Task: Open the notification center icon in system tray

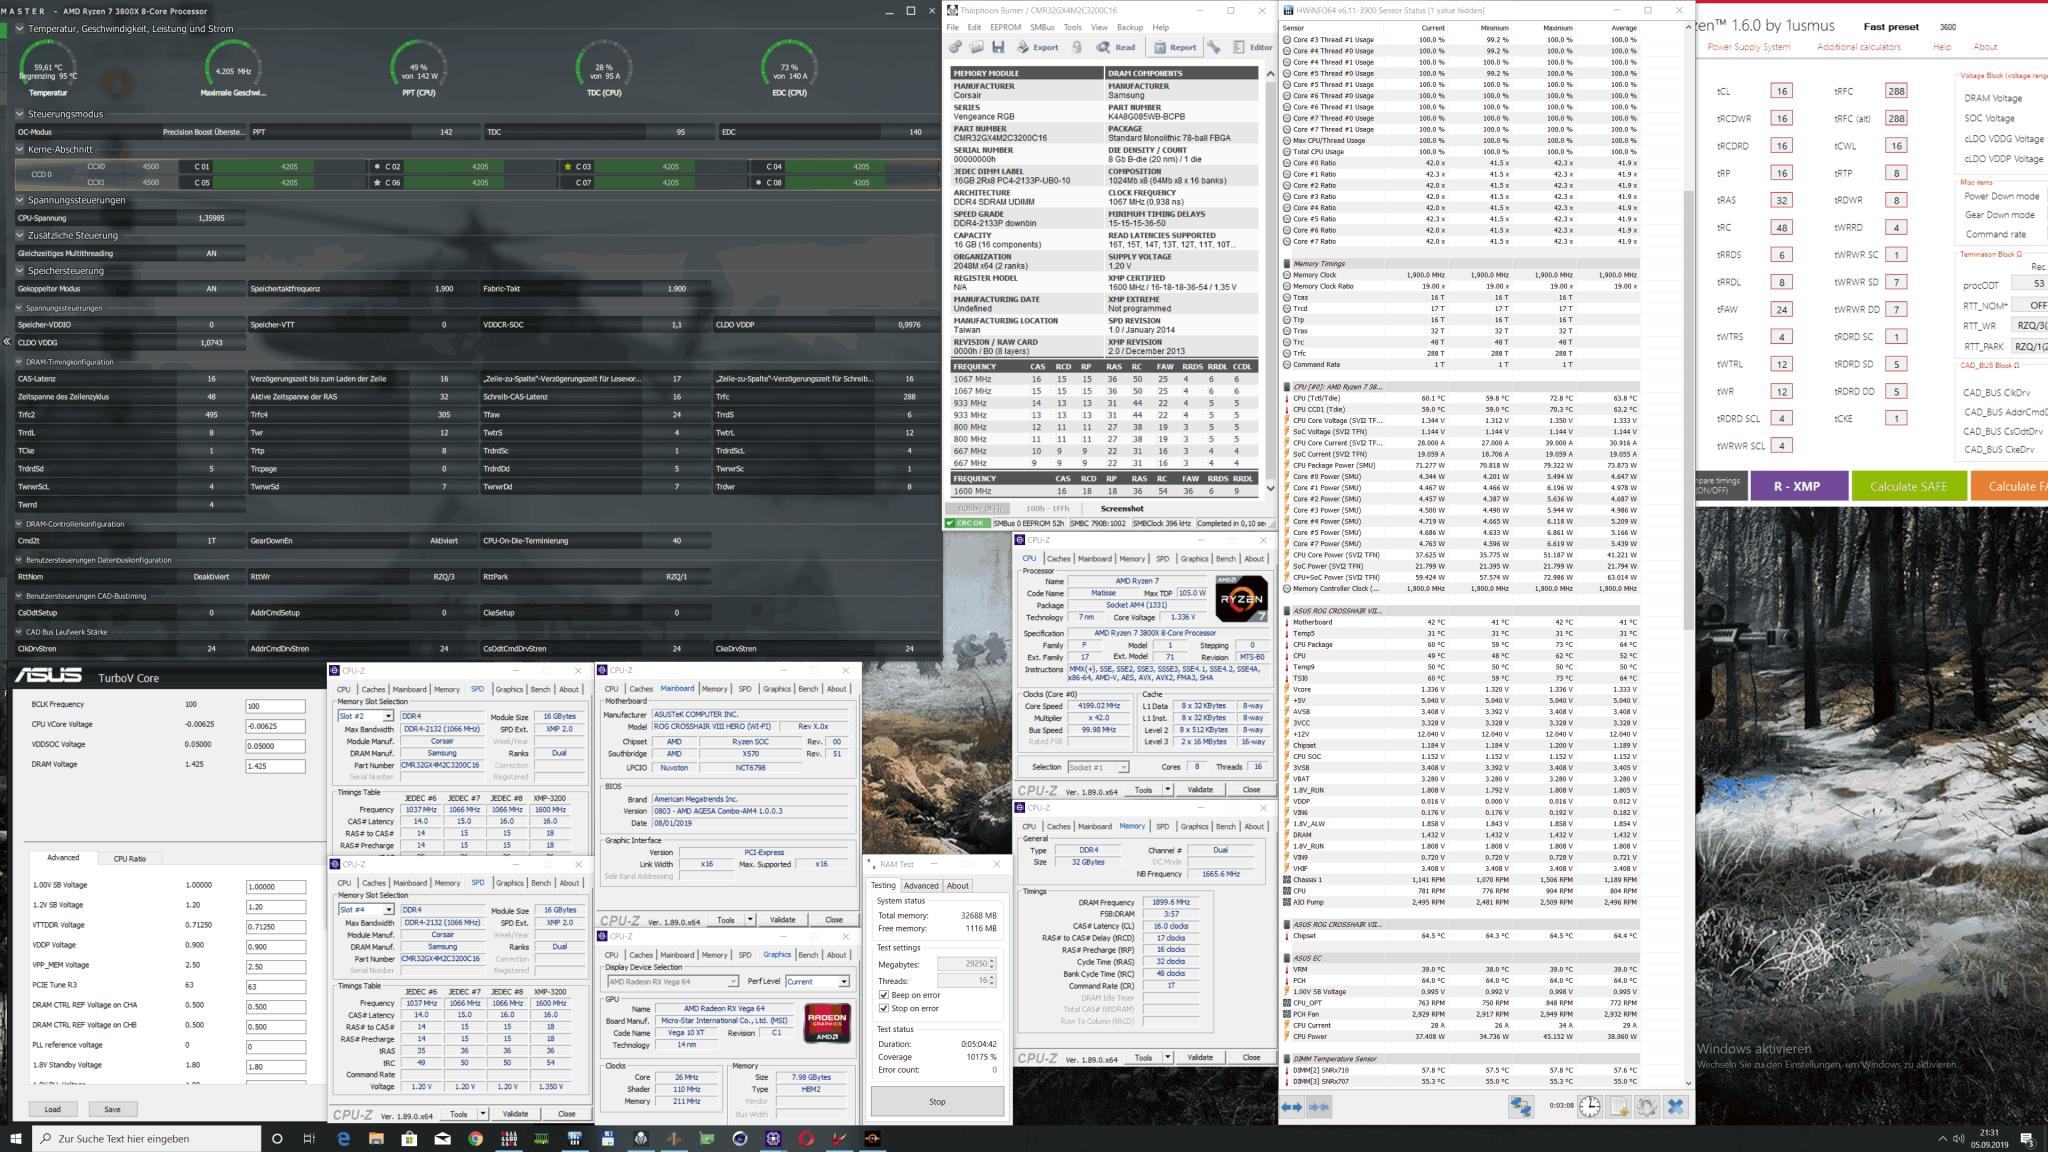Action: click(2027, 1139)
